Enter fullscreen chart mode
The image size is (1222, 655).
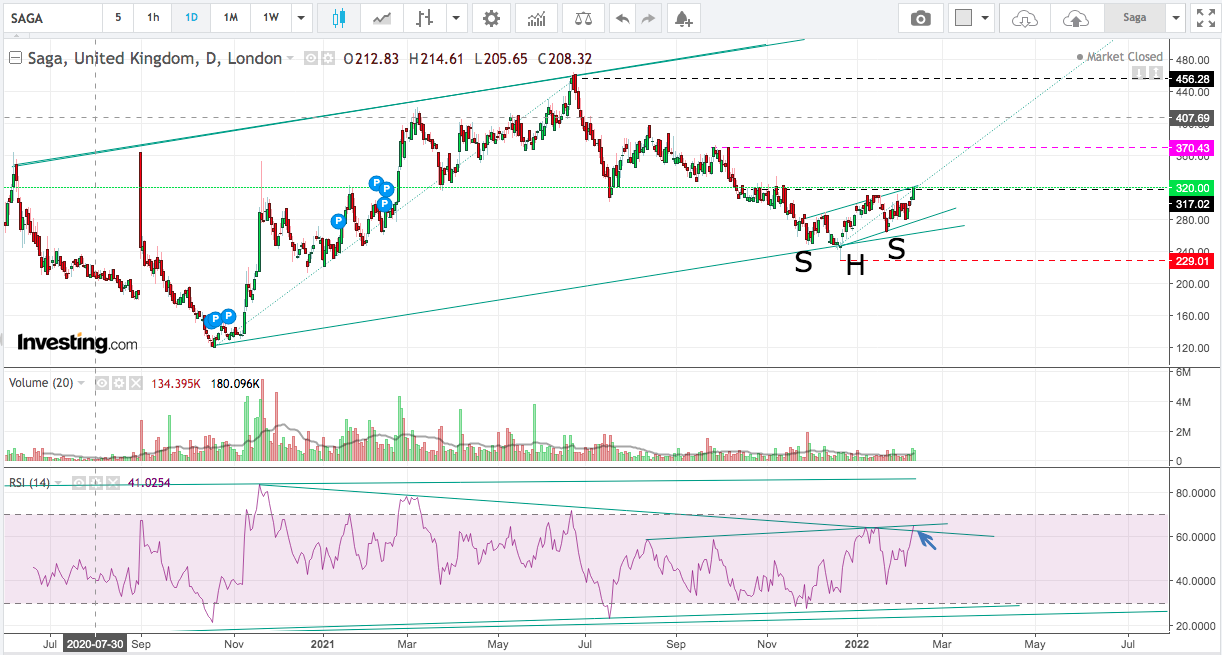tap(1205, 18)
